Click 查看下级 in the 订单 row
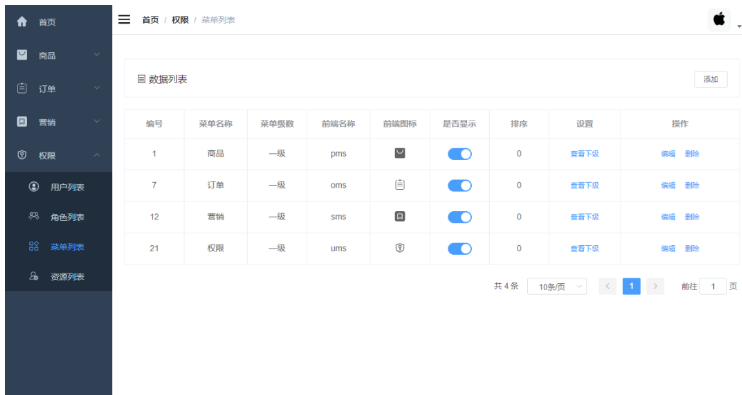Viewport: 742px width, 395px height. 584,185
